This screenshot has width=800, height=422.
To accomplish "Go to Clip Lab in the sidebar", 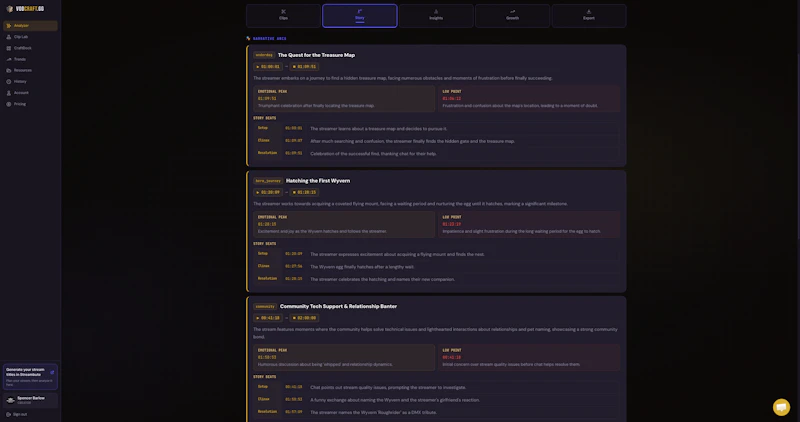I will [x=30, y=37].
